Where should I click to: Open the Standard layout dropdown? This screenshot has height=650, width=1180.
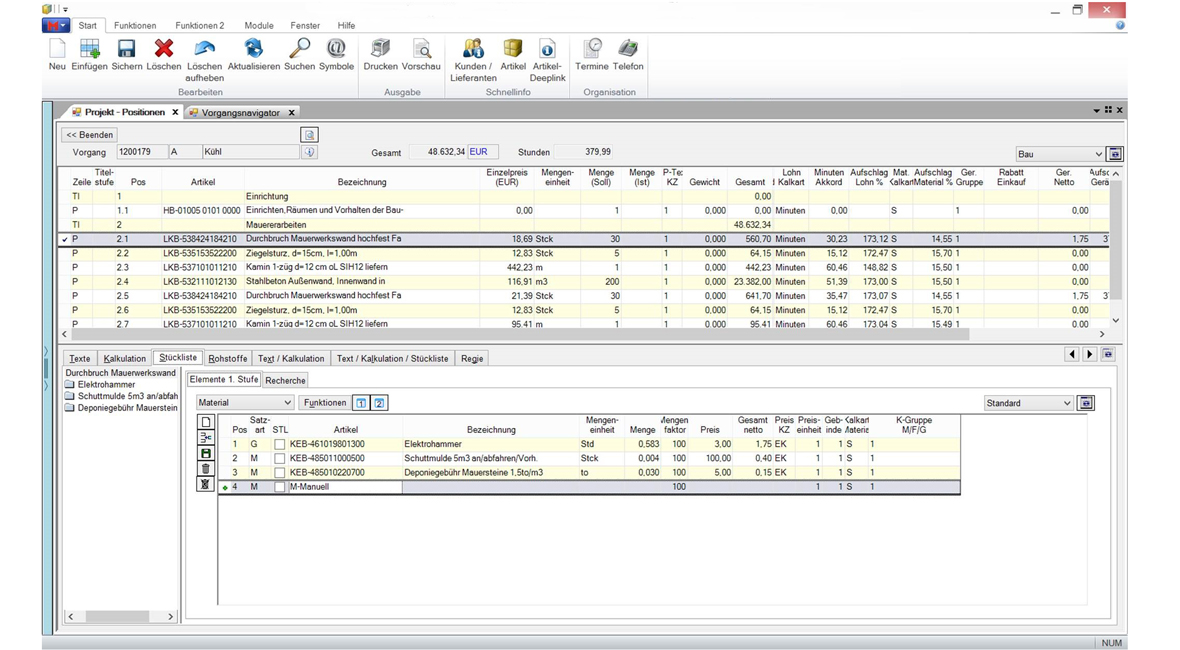[x=1066, y=403]
